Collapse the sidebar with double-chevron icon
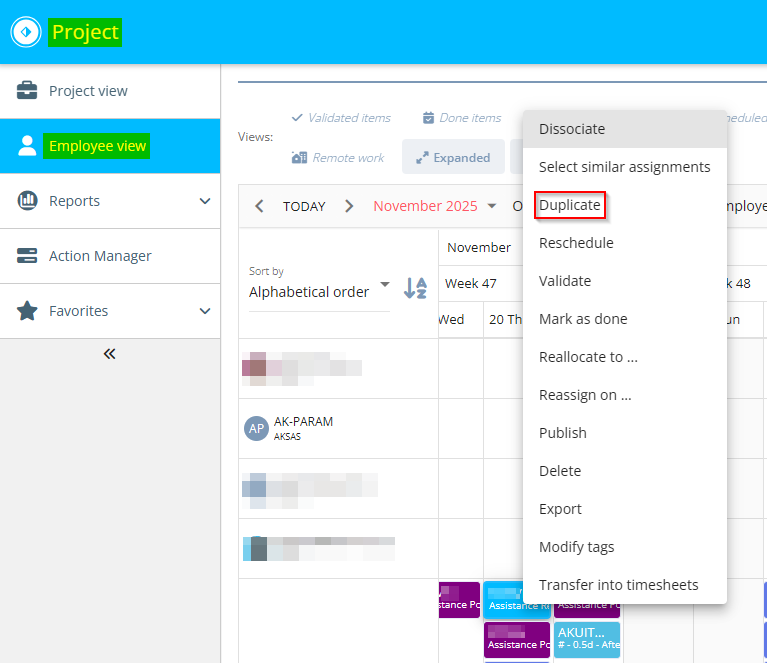The height and width of the screenshot is (663, 767). tap(109, 354)
